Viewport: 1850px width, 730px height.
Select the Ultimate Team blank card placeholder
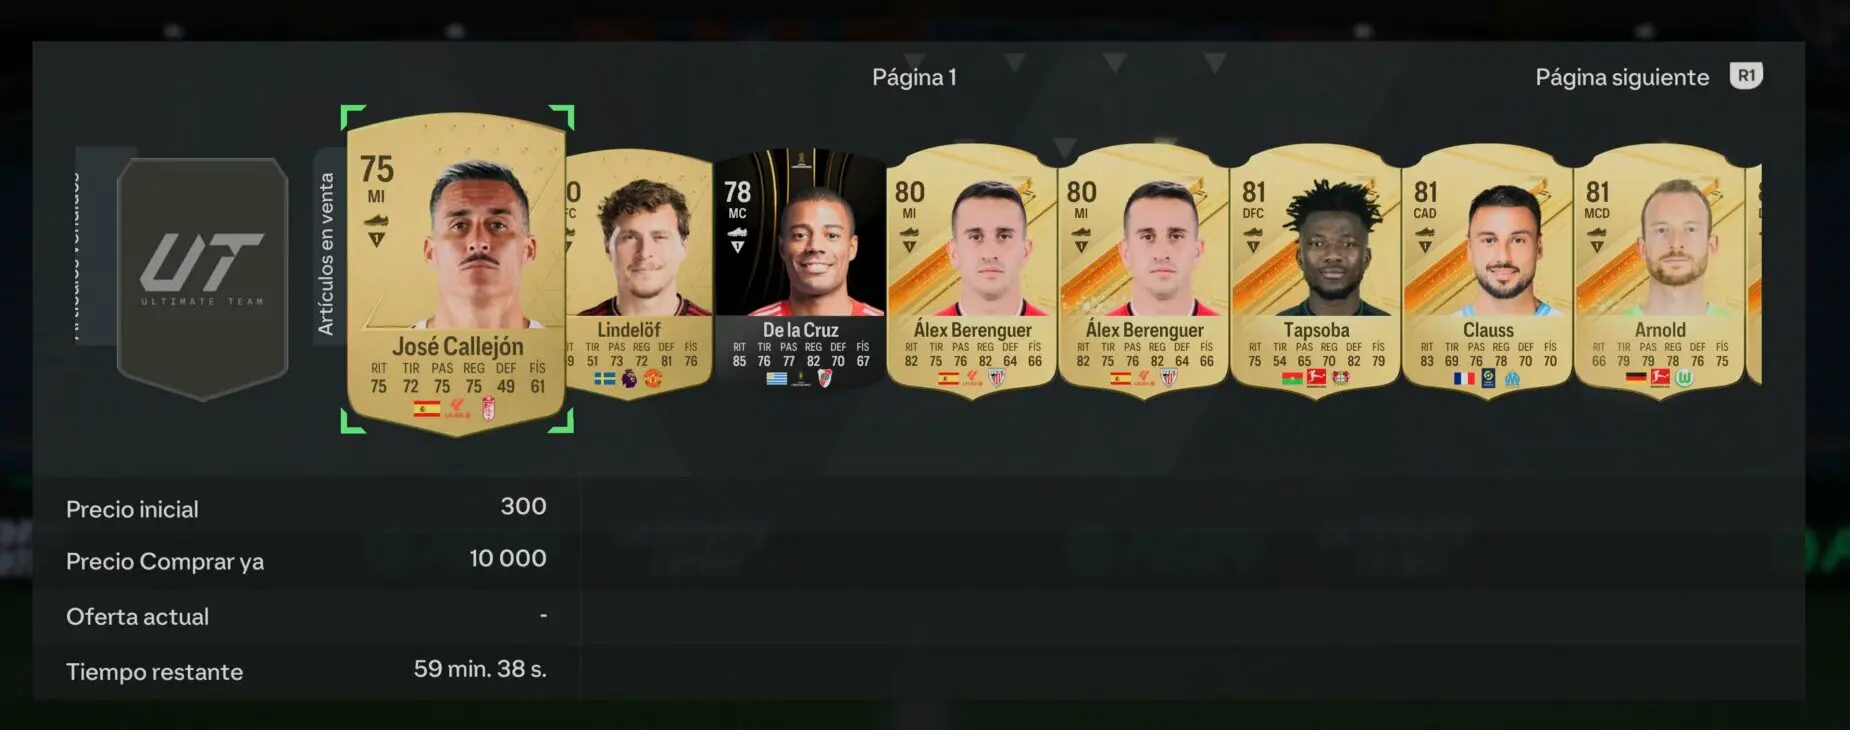(x=203, y=279)
